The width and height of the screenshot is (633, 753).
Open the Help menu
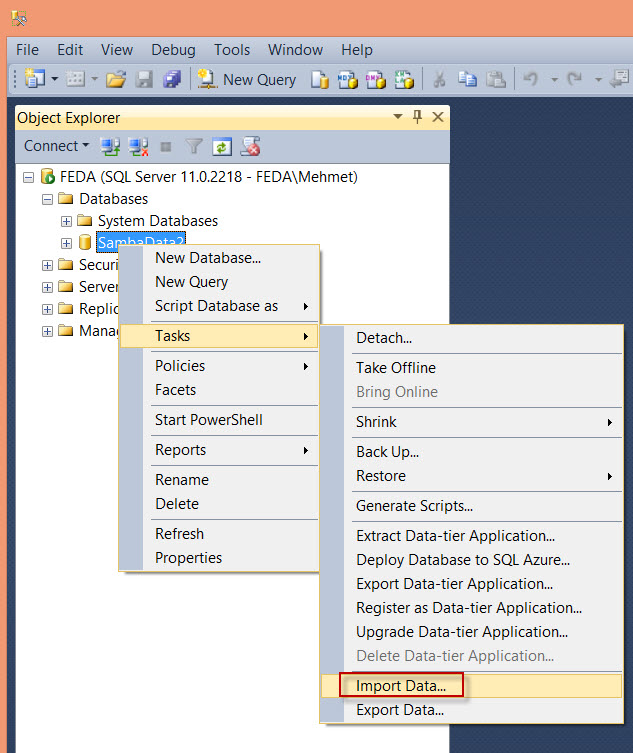[357, 50]
